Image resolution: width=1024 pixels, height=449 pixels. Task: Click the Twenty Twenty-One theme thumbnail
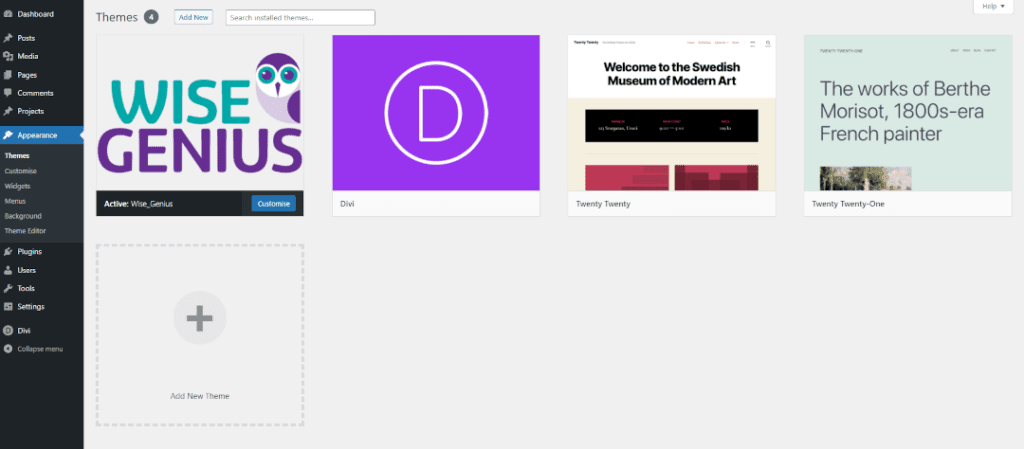908,112
